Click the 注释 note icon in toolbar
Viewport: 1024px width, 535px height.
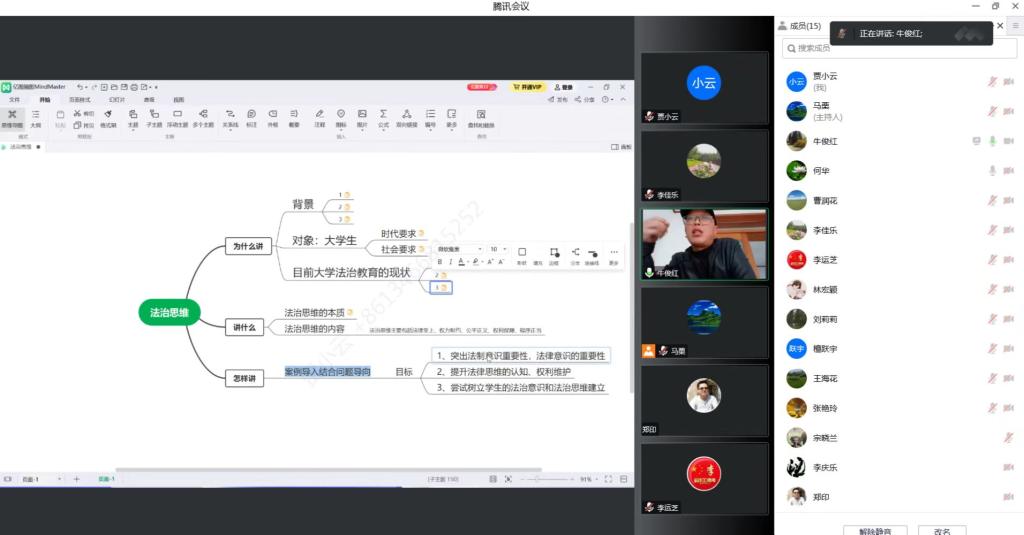pyautogui.click(x=320, y=117)
